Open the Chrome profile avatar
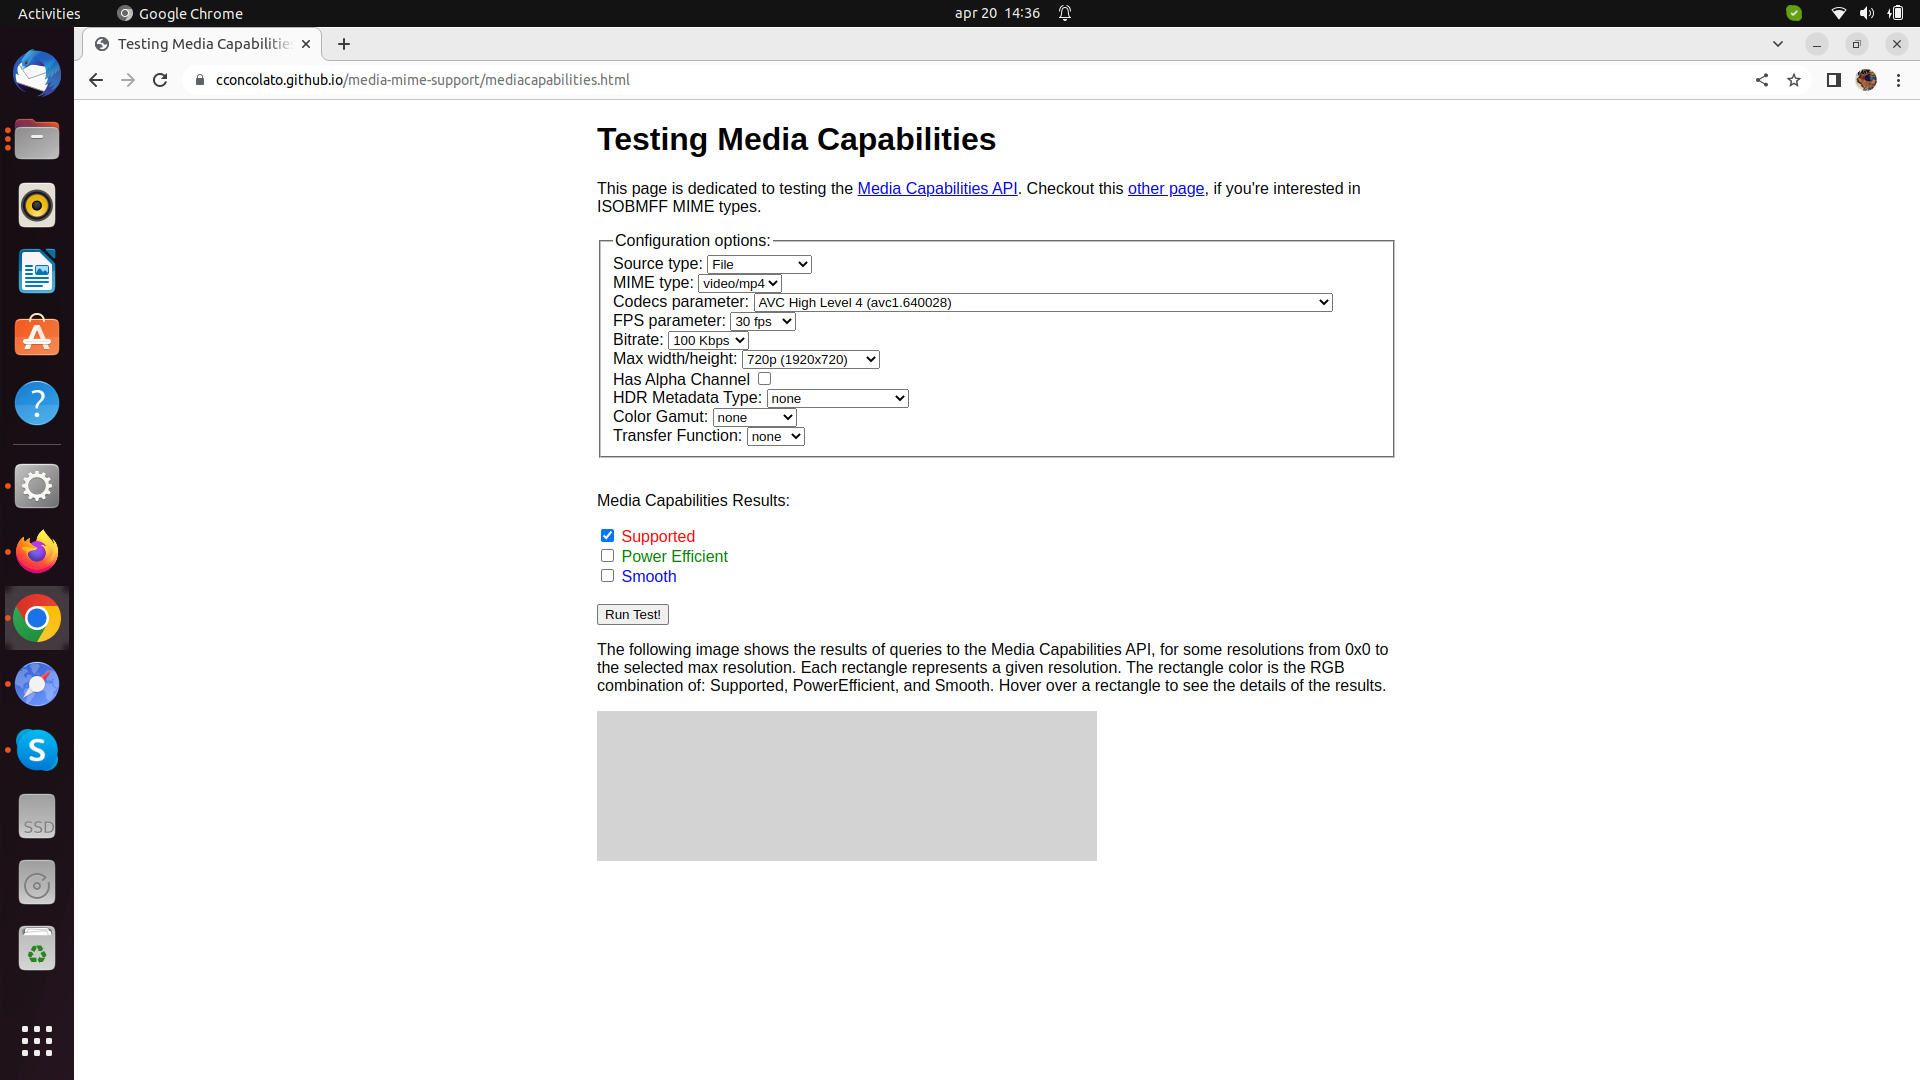 click(x=1866, y=80)
